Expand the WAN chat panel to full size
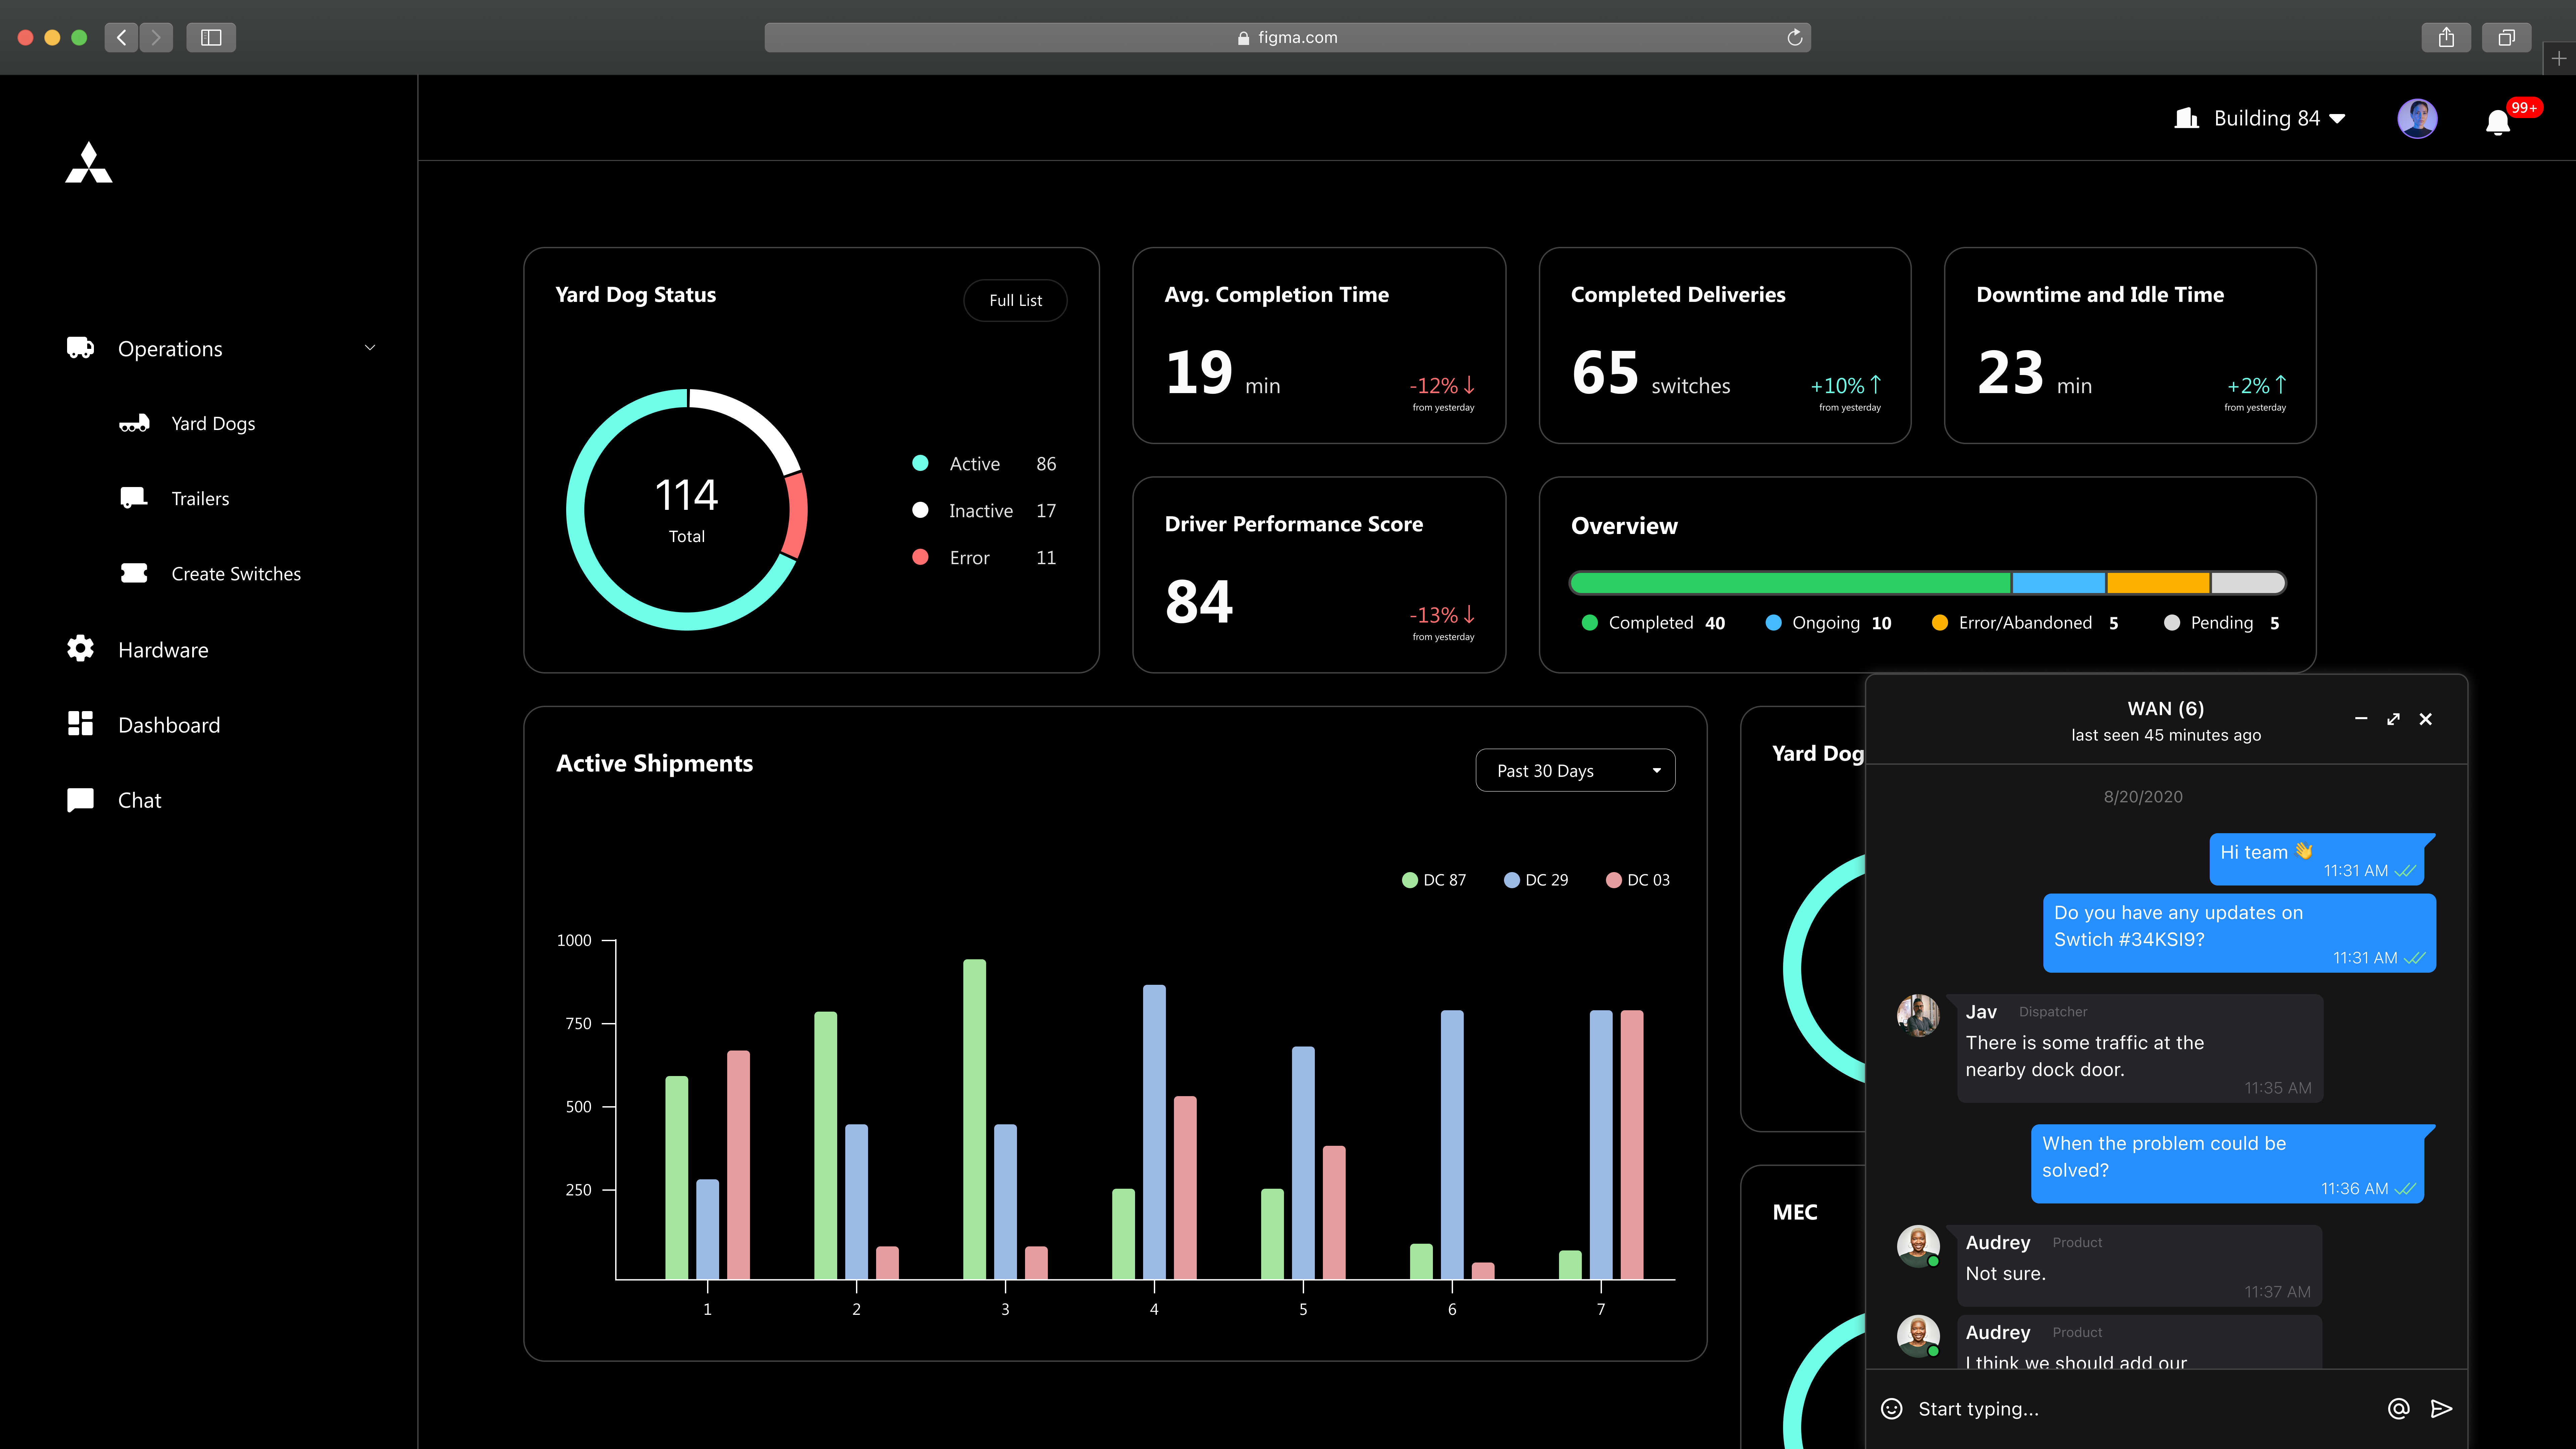2576x1449 pixels. pyautogui.click(x=2393, y=719)
